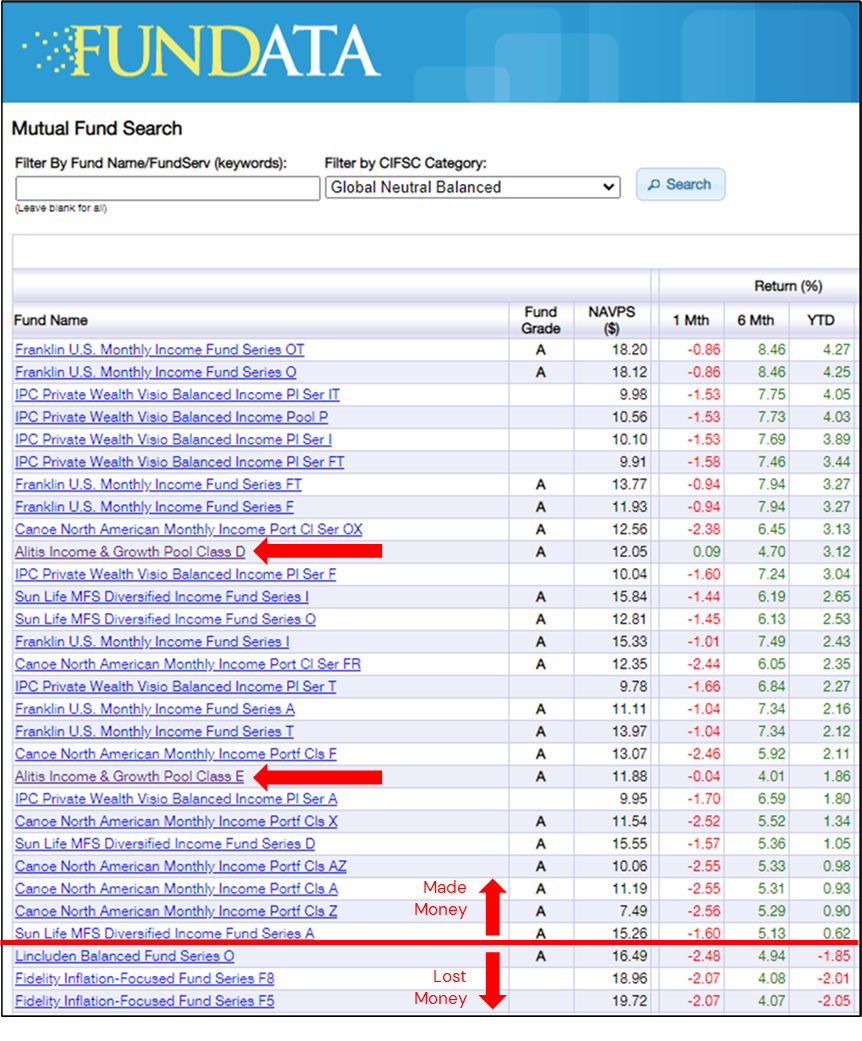Click 1 Mth return value 0.09
The width and height of the screenshot is (862, 1041).
point(707,552)
